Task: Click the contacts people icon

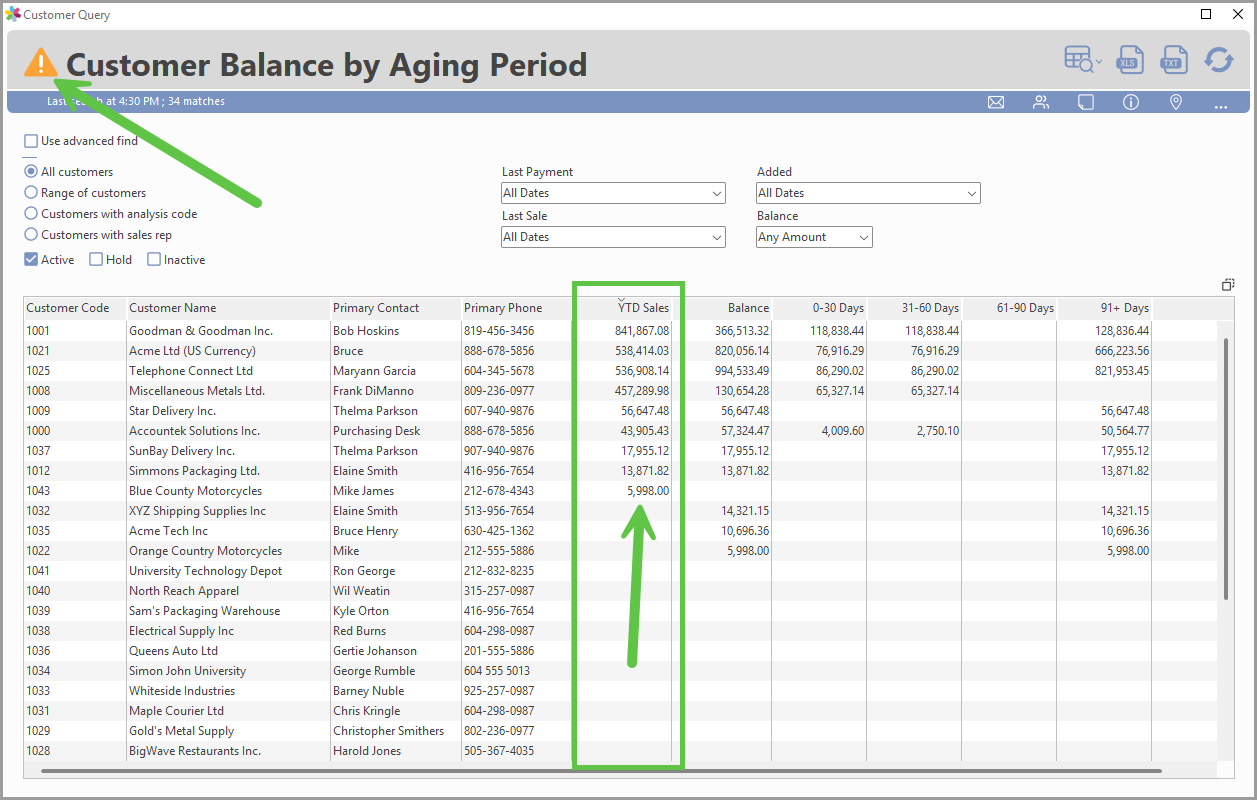Action: click(x=1041, y=102)
